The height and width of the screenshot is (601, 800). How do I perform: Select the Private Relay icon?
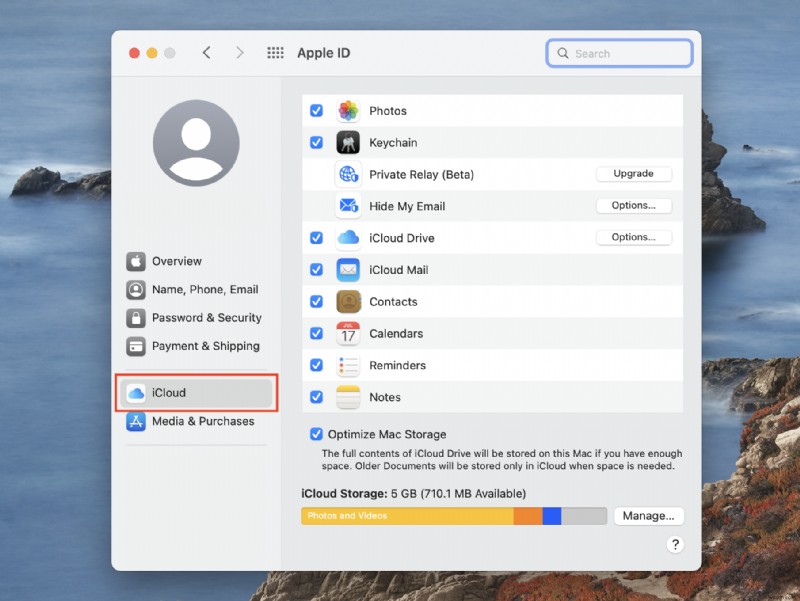(x=349, y=174)
